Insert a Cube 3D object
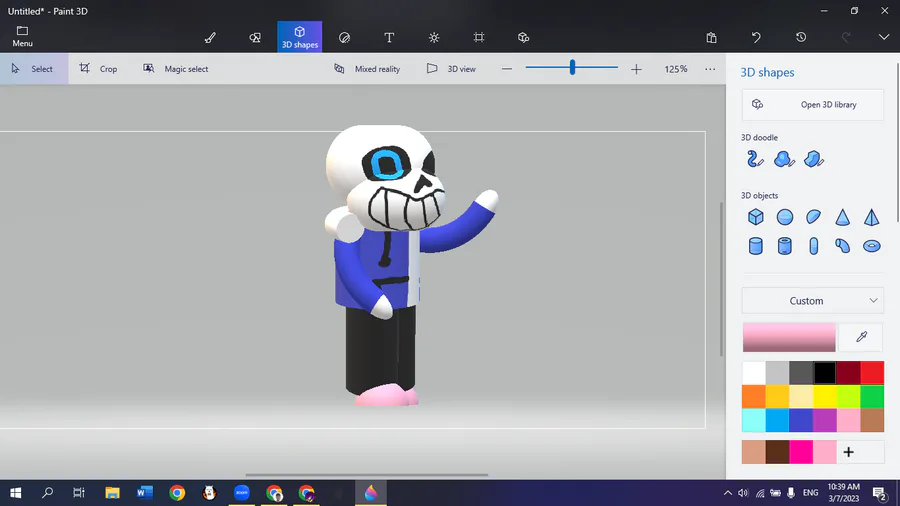 [755, 217]
